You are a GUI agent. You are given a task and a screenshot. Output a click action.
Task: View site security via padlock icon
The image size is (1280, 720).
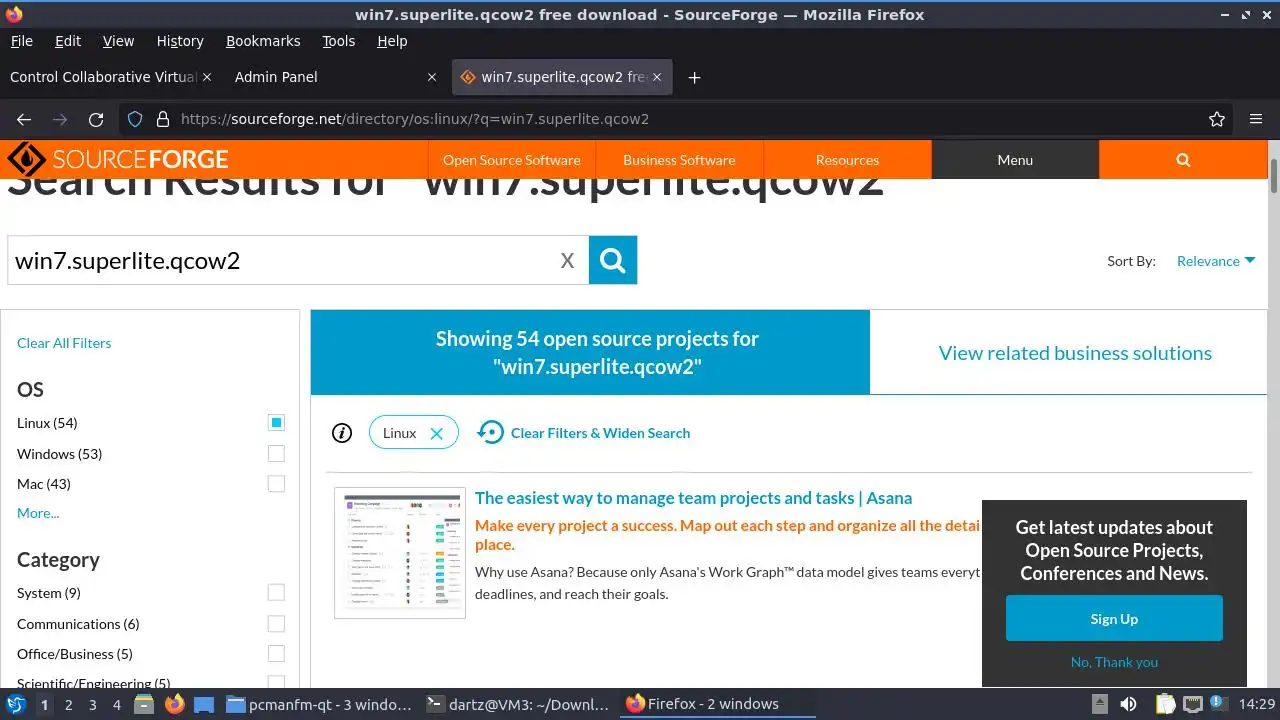163,119
